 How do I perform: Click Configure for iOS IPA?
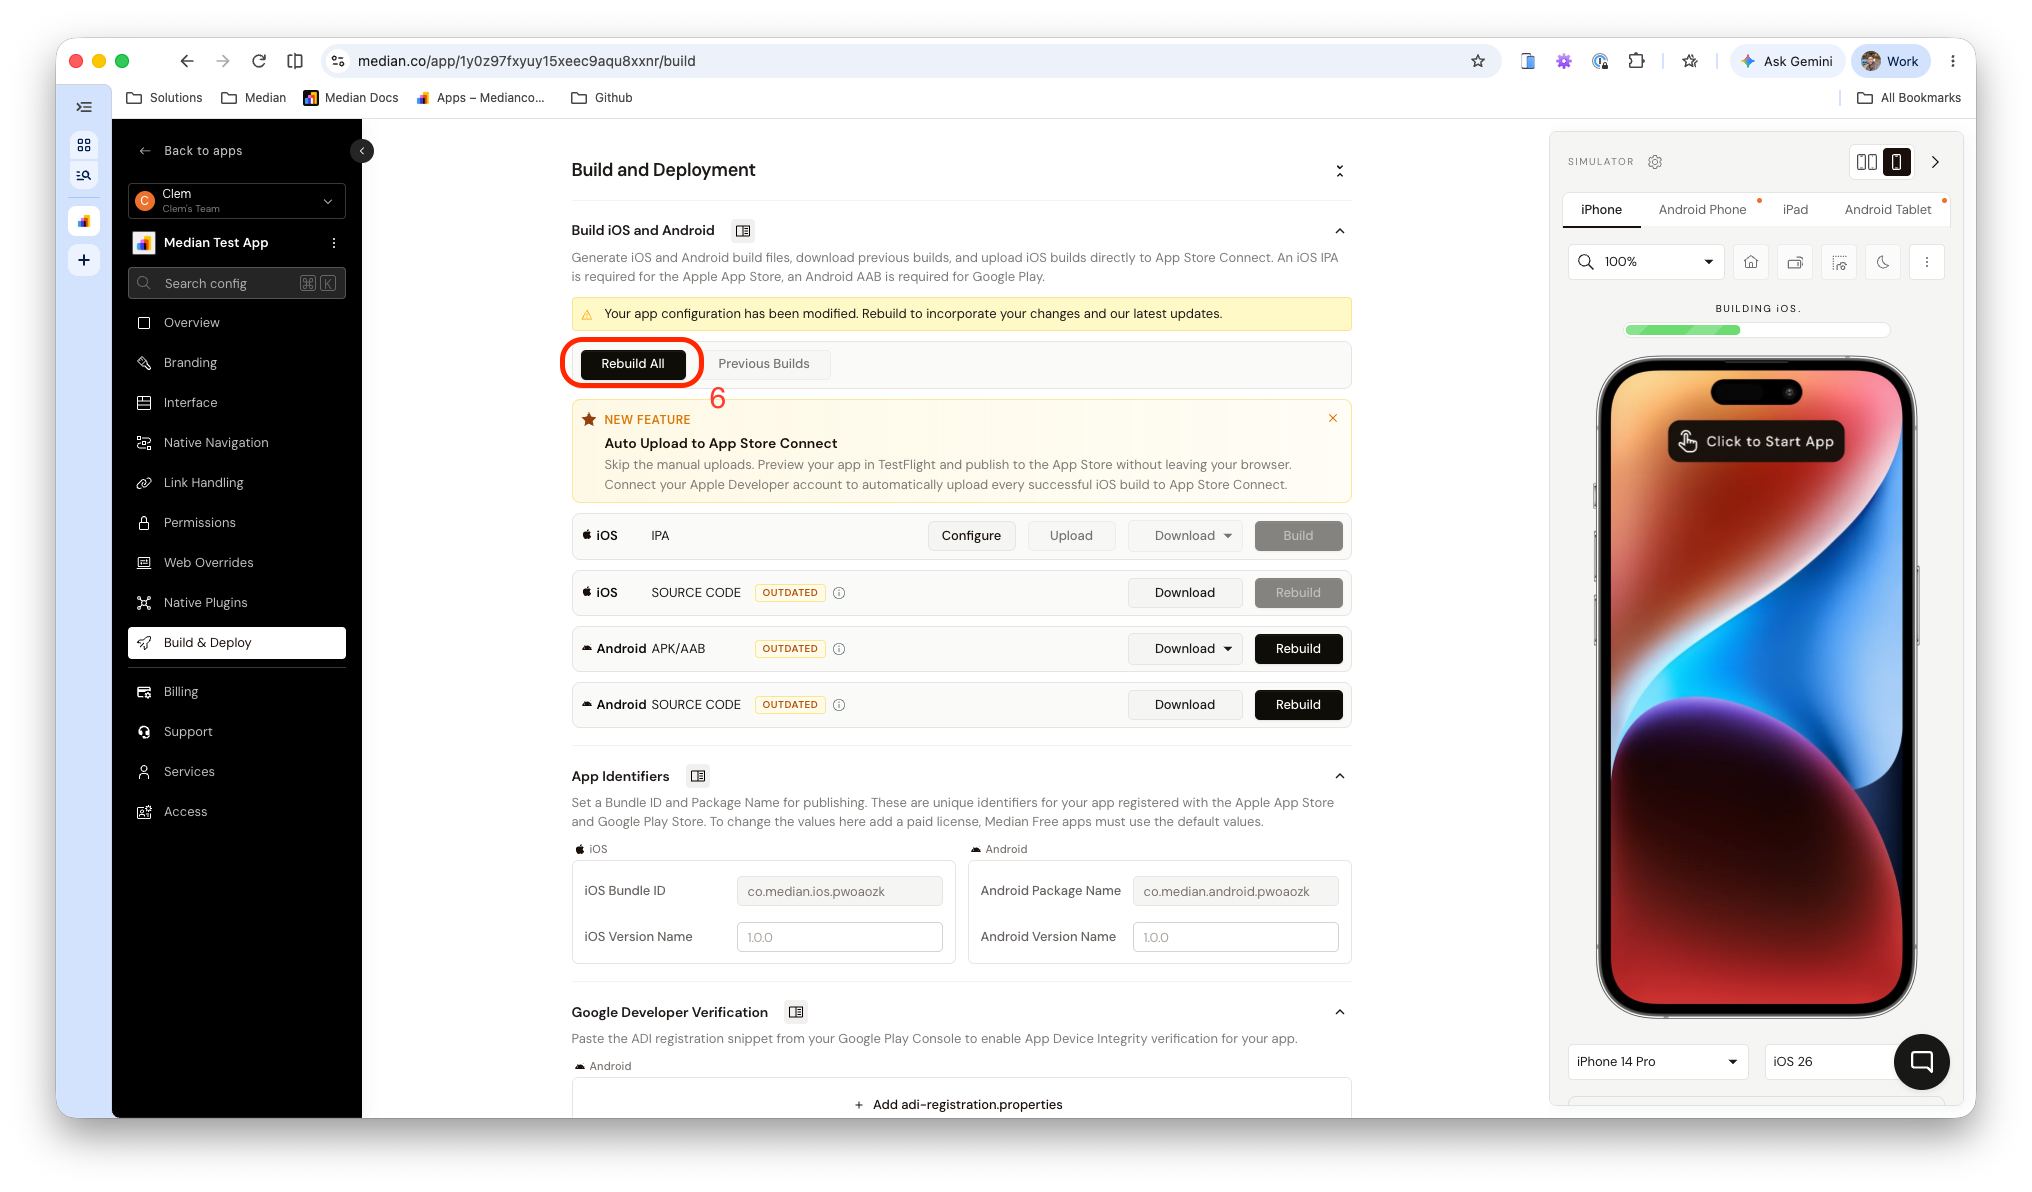(971, 536)
